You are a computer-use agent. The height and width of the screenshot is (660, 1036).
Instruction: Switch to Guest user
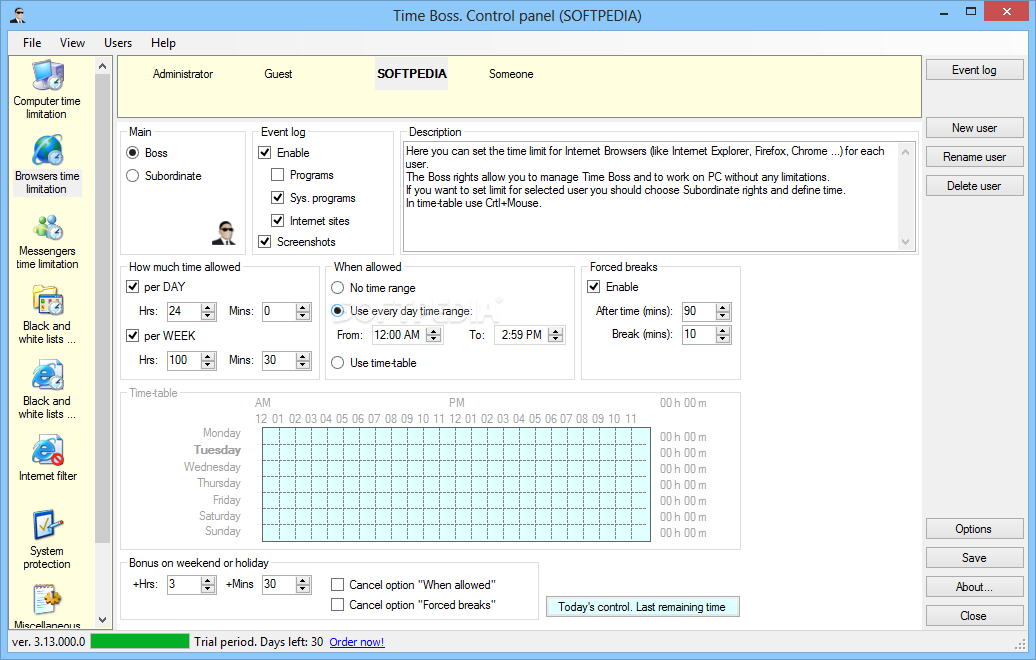pos(278,74)
